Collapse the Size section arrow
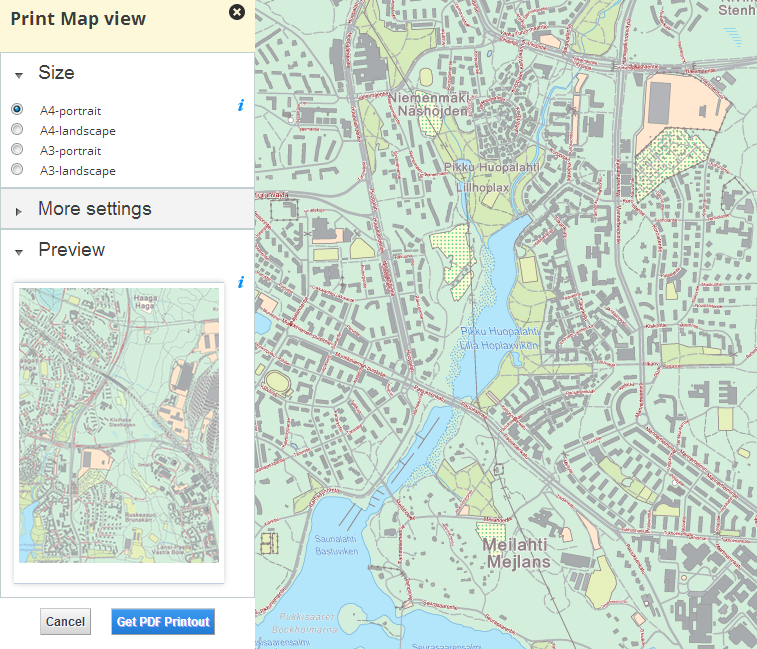Screen dimensions: 757x649 click(19, 75)
